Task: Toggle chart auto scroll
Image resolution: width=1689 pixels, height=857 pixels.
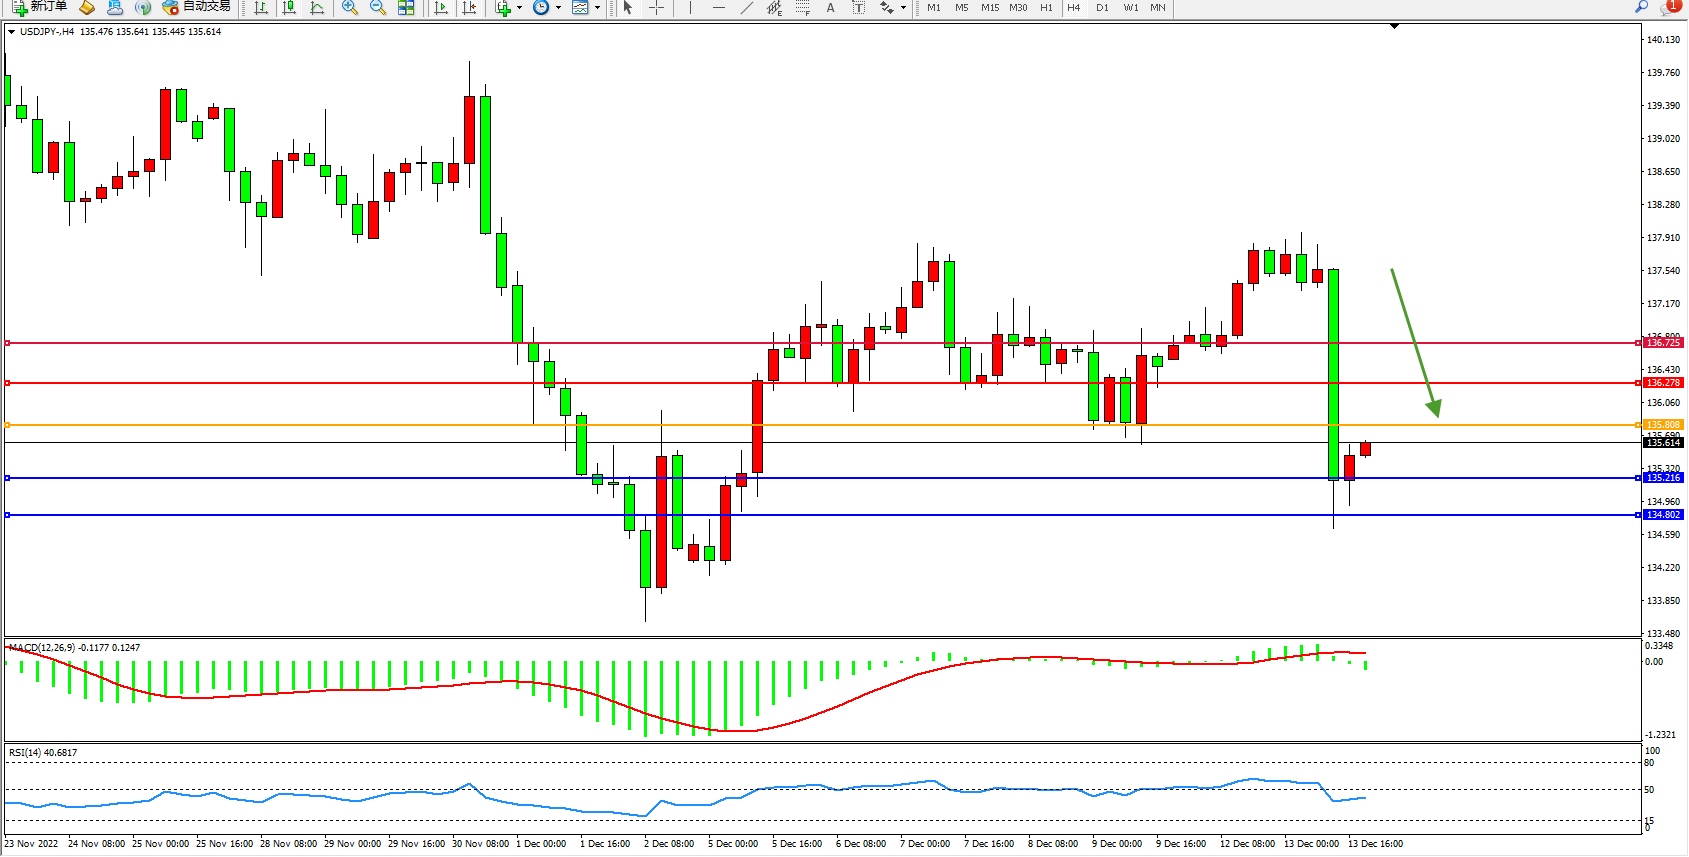Action: (x=440, y=8)
